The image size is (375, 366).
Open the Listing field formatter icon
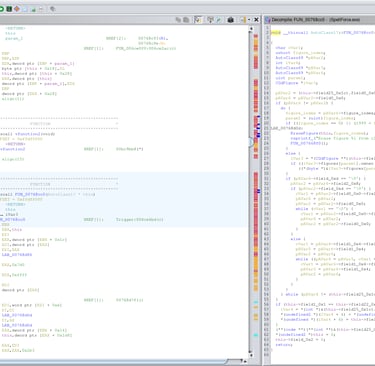210,20
